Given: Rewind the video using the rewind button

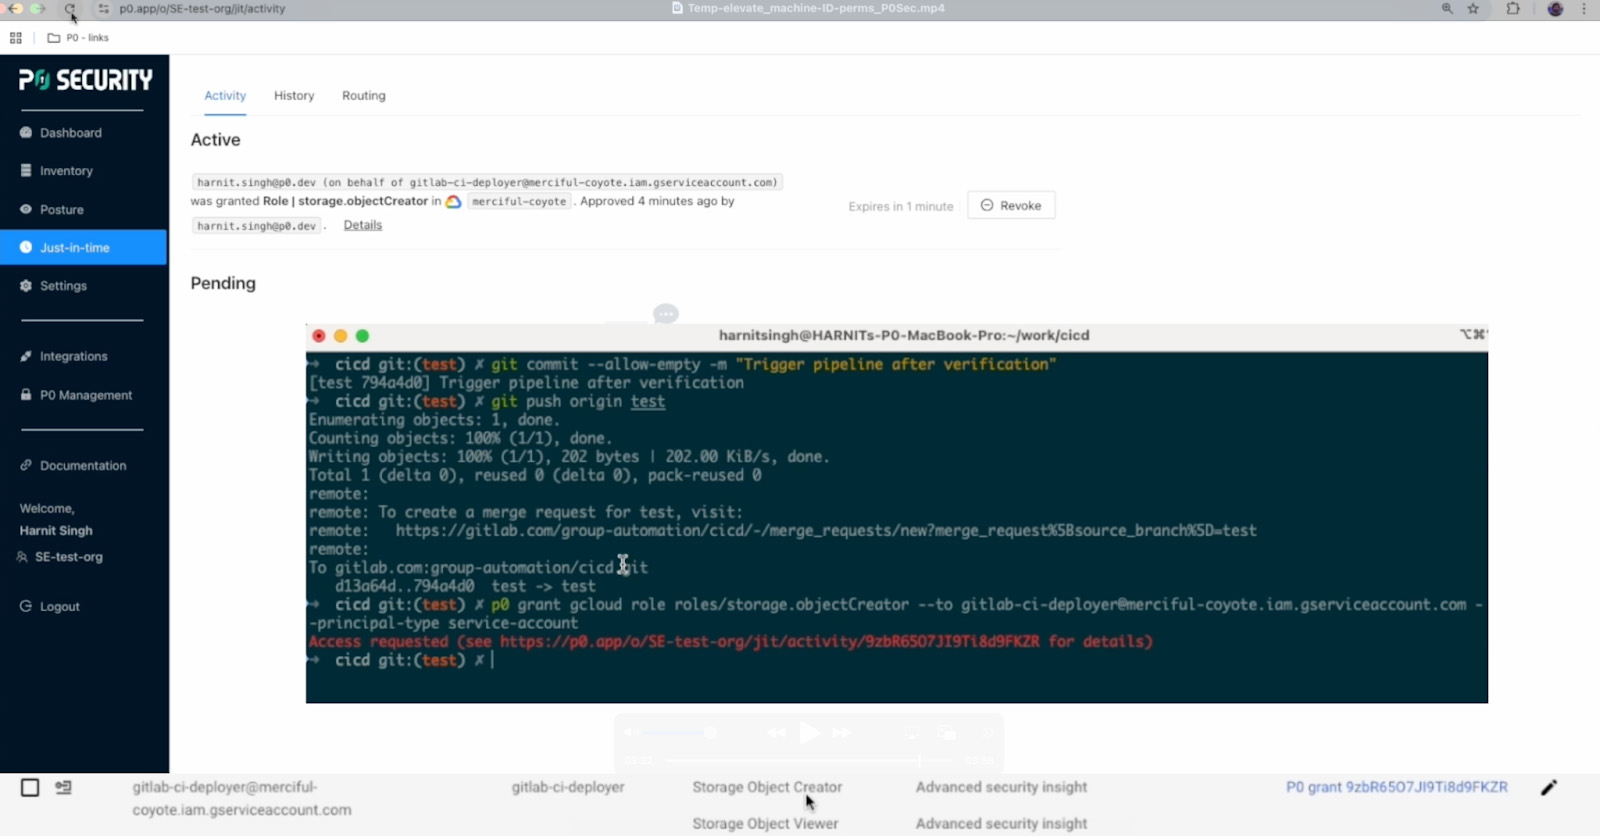Looking at the screenshot, I should [776, 733].
